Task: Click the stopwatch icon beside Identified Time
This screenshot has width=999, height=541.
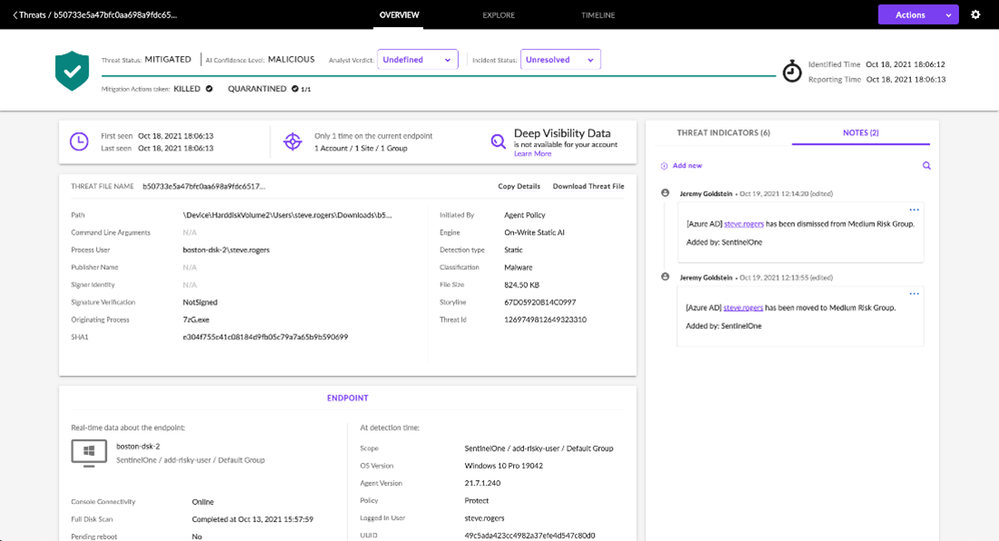Action: [792, 71]
